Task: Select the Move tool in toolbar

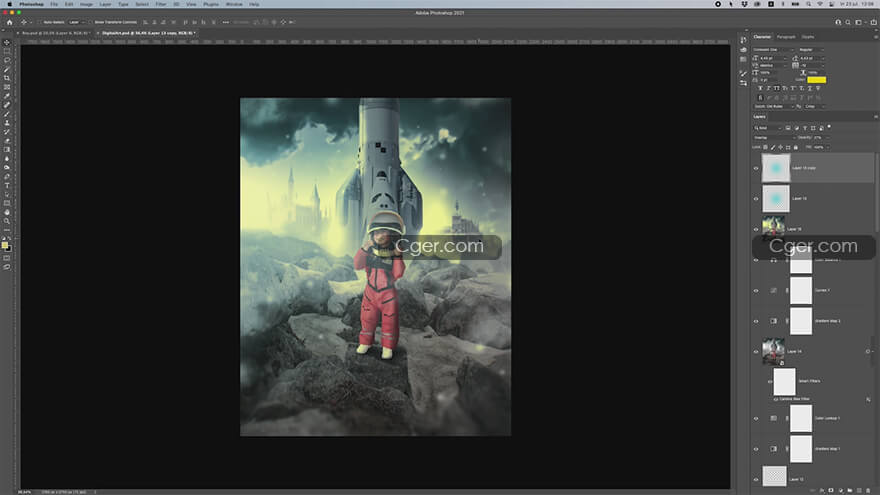Action: [x=7, y=42]
